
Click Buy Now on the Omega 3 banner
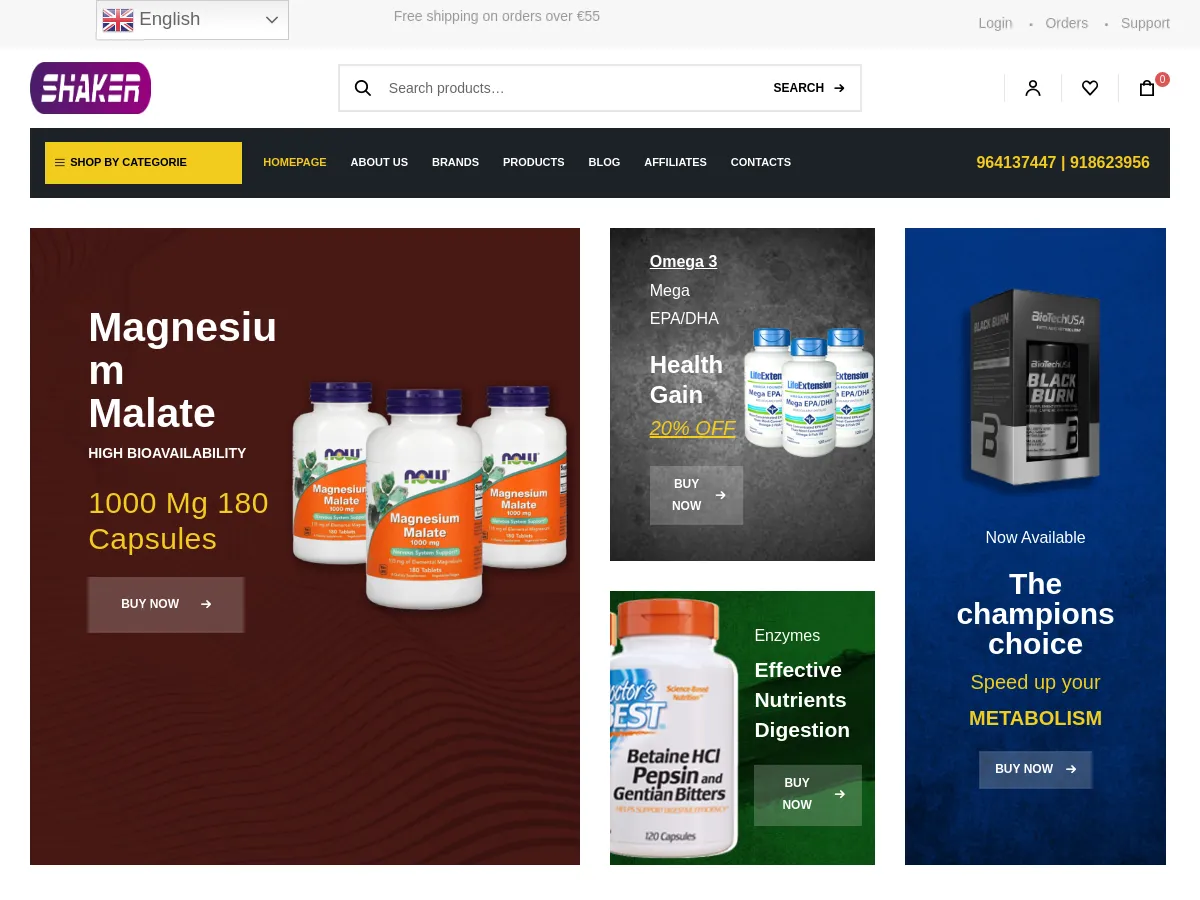(x=696, y=495)
